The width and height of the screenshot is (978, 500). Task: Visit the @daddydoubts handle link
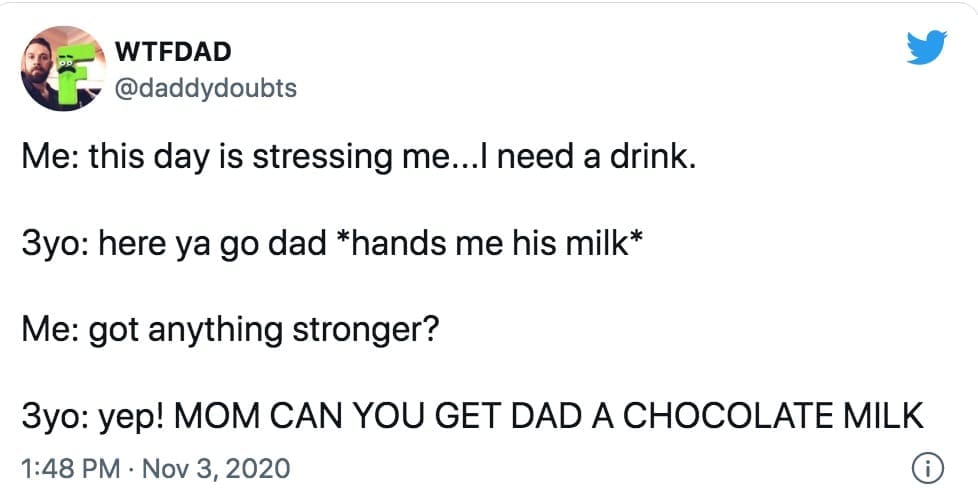(x=207, y=88)
